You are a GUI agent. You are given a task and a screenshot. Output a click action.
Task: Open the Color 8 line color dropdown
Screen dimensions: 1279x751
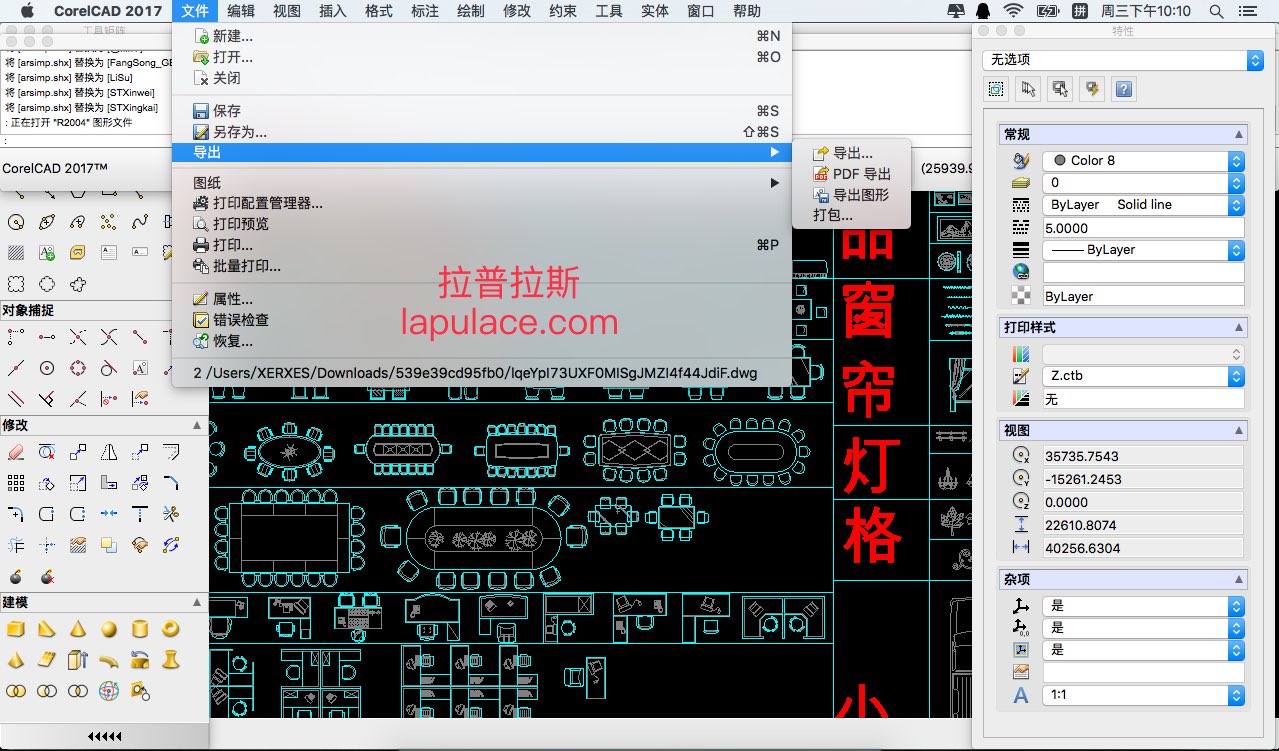(x=1143, y=160)
